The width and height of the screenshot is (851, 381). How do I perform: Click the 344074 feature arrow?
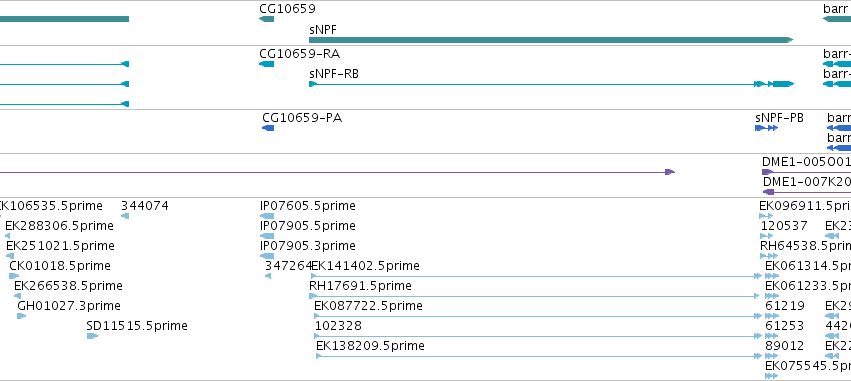[125, 216]
